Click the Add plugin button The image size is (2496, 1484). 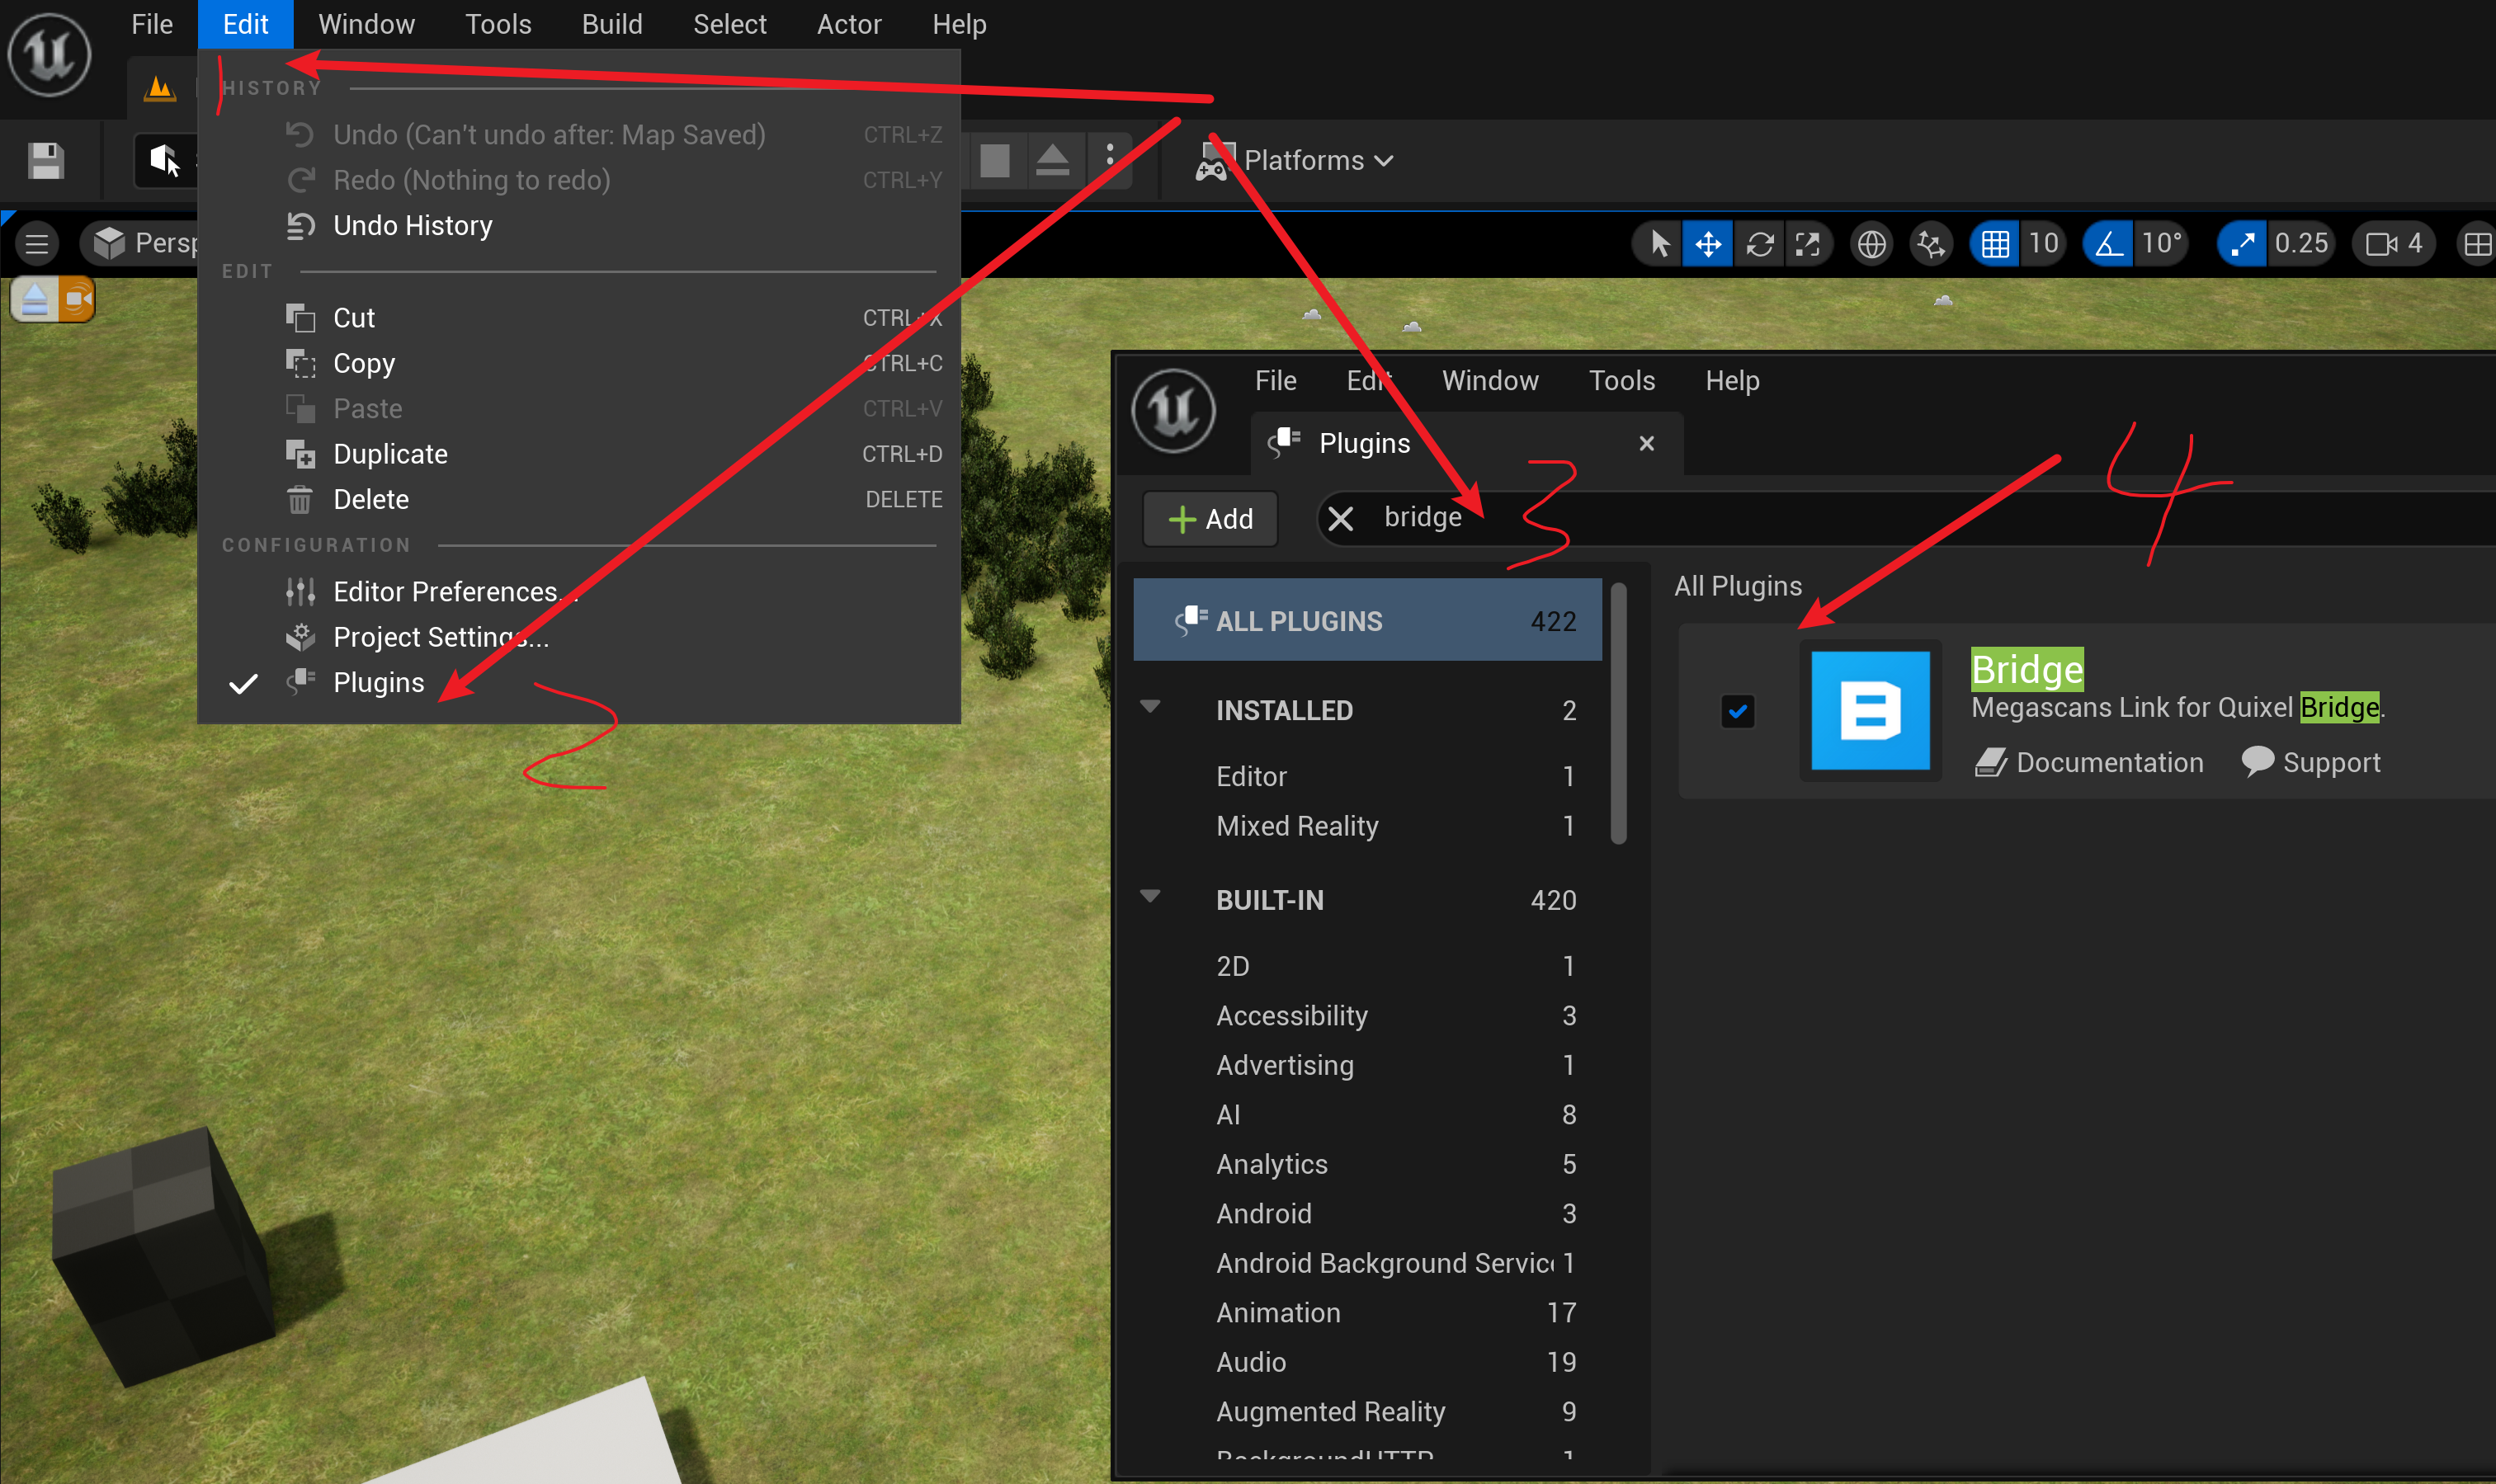1210,519
